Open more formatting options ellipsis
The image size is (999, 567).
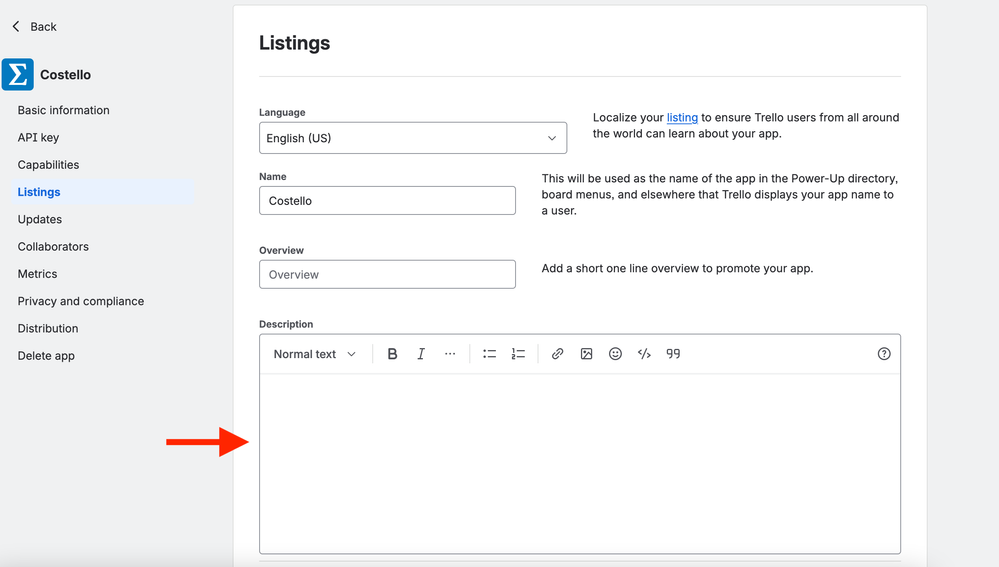(450, 354)
